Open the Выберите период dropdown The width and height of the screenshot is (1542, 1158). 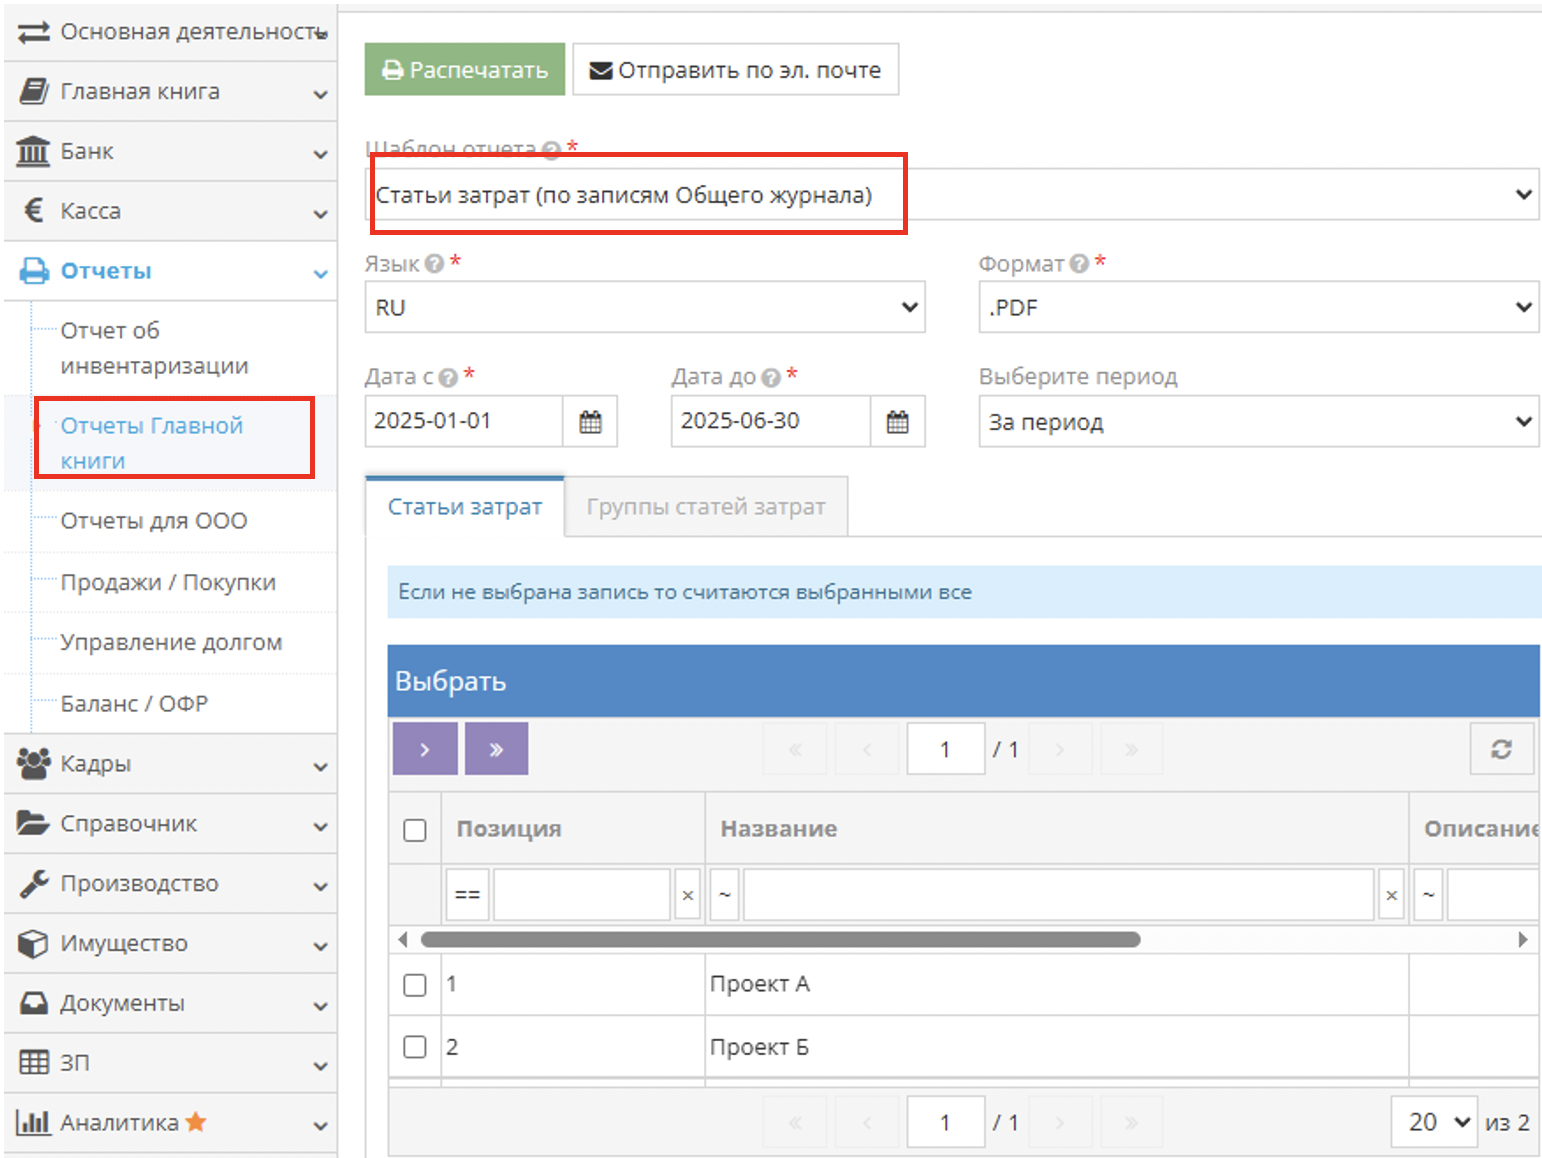(x=1258, y=422)
